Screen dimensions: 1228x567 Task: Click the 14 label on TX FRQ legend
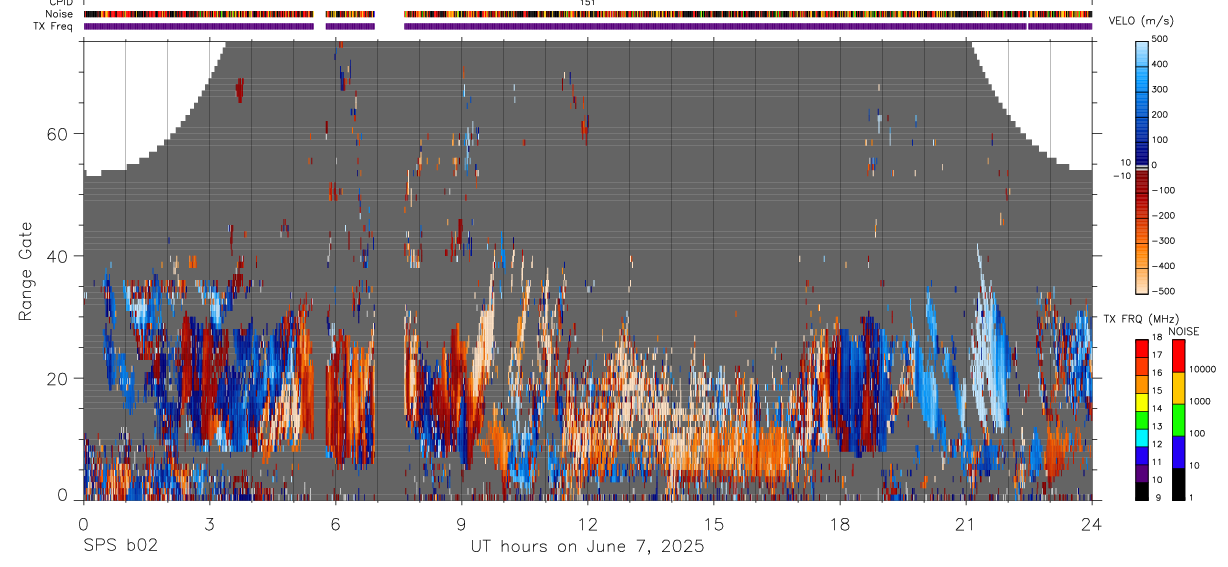[1157, 409]
